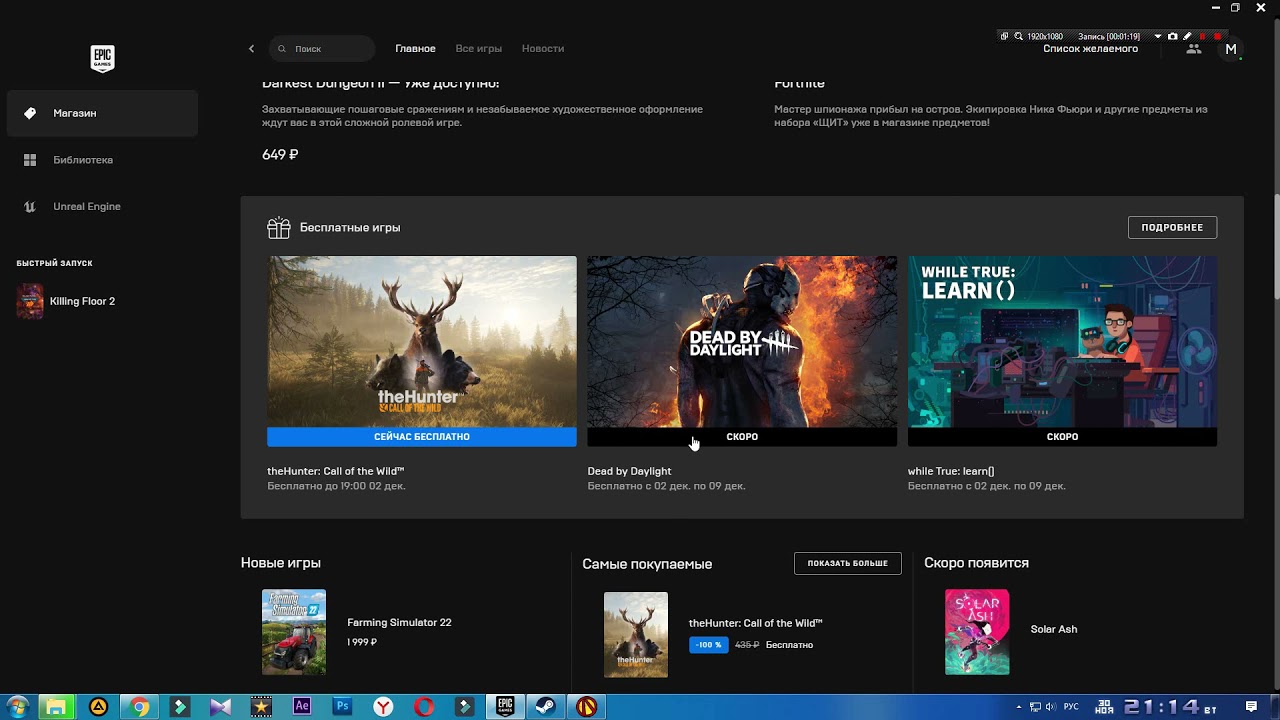This screenshot has height=720, width=1280.
Task: Click the Killing Floor 2 thumbnail icon
Action: (30, 301)
